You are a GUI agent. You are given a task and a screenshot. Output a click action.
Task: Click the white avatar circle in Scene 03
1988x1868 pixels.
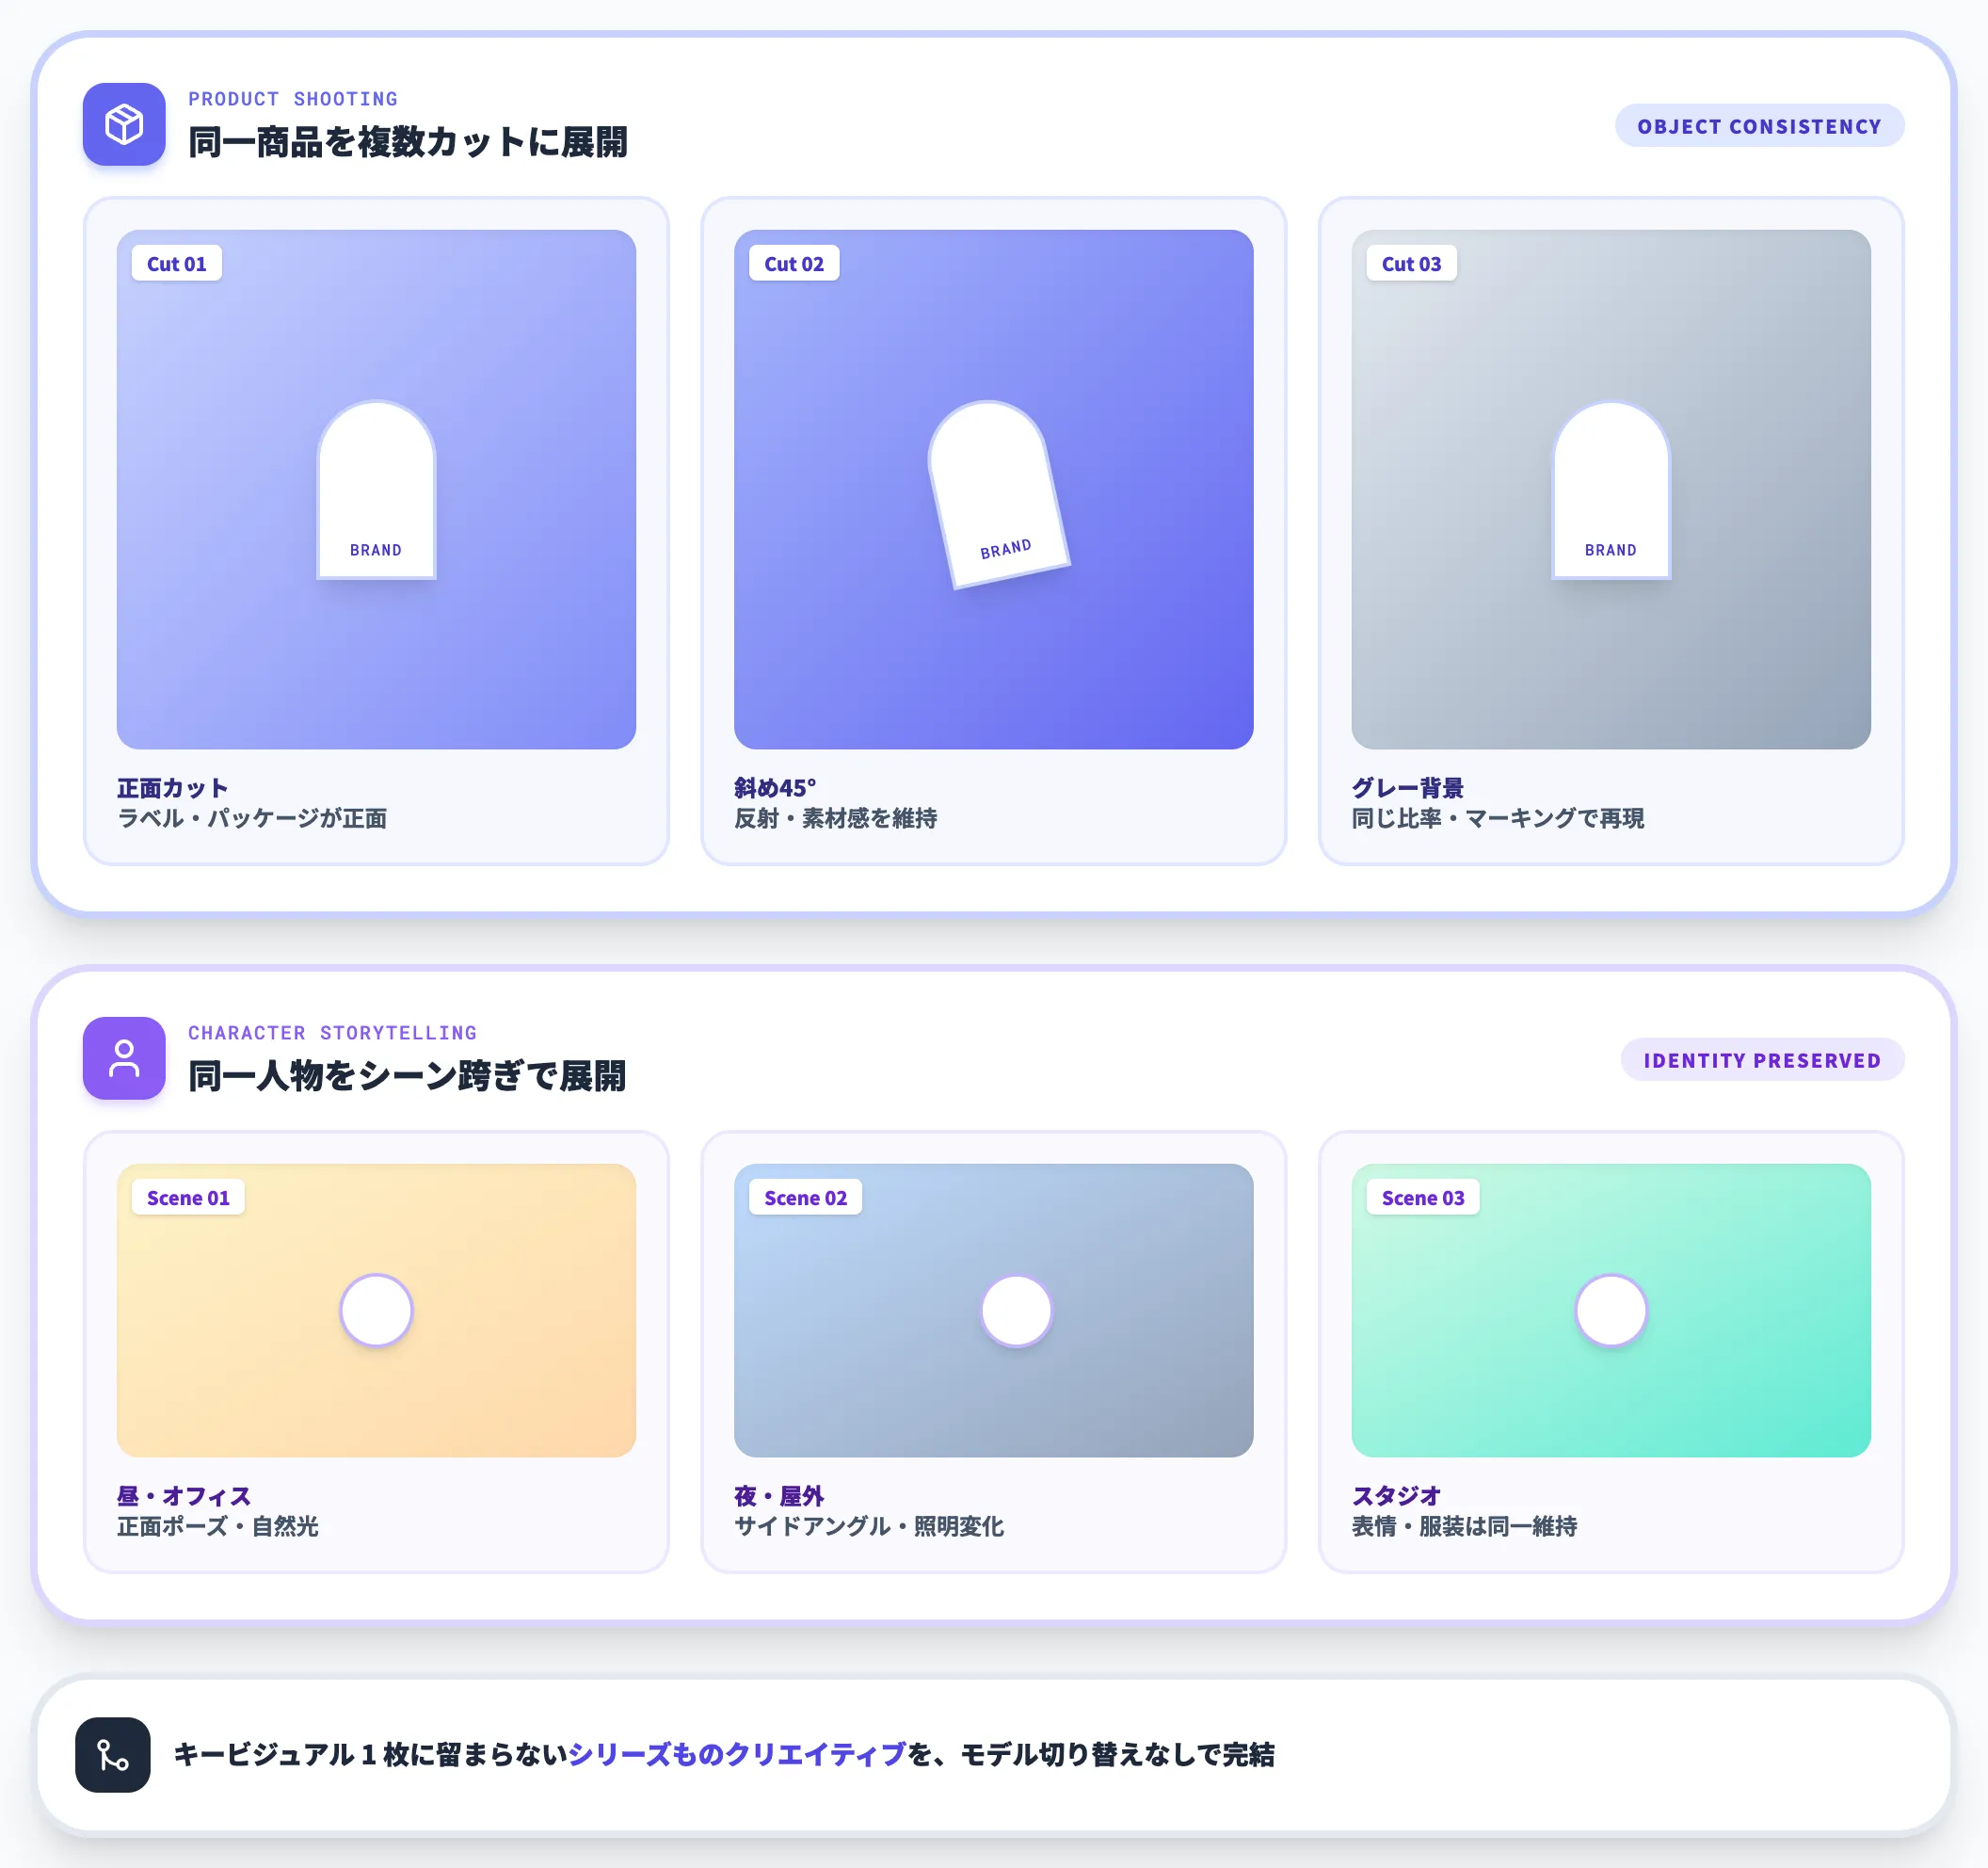(1611, 1310)
